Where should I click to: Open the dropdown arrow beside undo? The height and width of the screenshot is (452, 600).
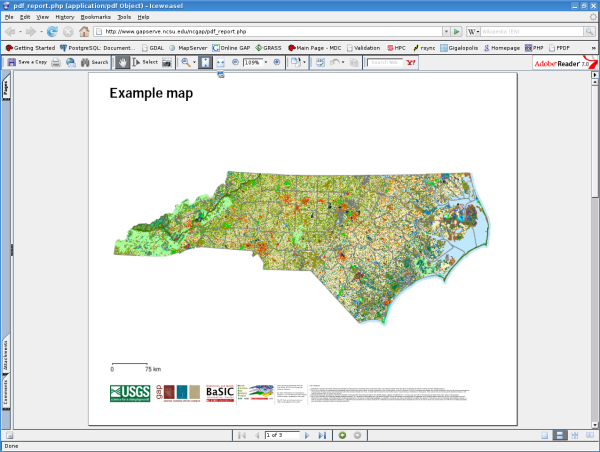pos(343,62)
